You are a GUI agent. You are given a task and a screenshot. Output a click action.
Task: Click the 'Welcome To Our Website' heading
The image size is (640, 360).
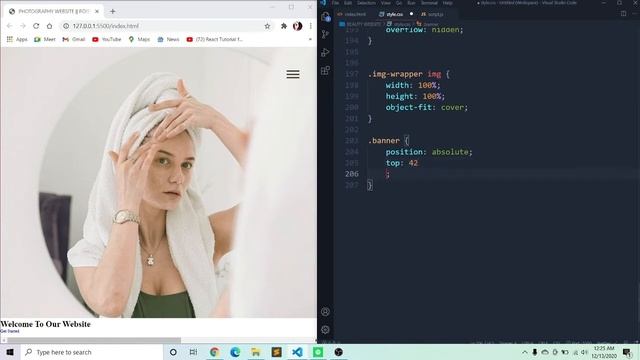pyautogui.click(x=45, y=324)
